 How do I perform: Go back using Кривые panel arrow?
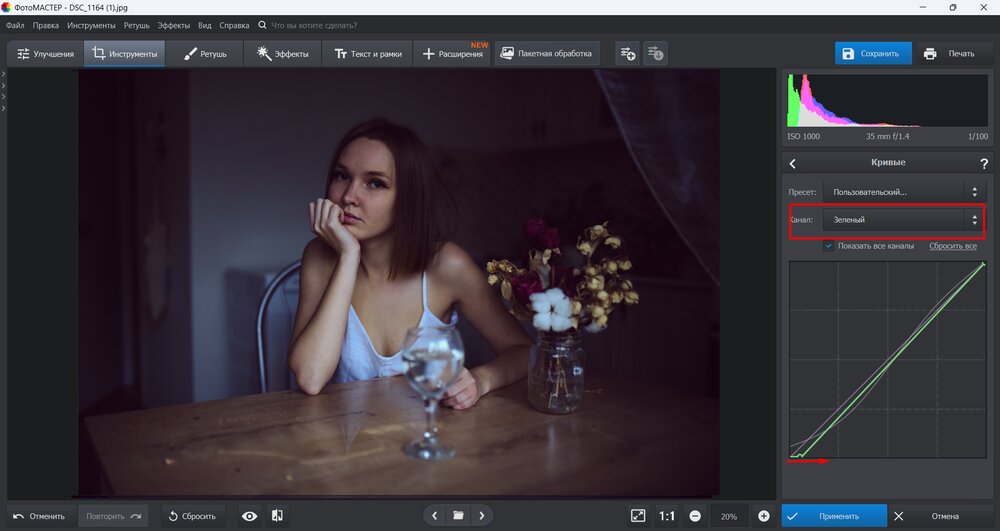[x=793, y=163]
